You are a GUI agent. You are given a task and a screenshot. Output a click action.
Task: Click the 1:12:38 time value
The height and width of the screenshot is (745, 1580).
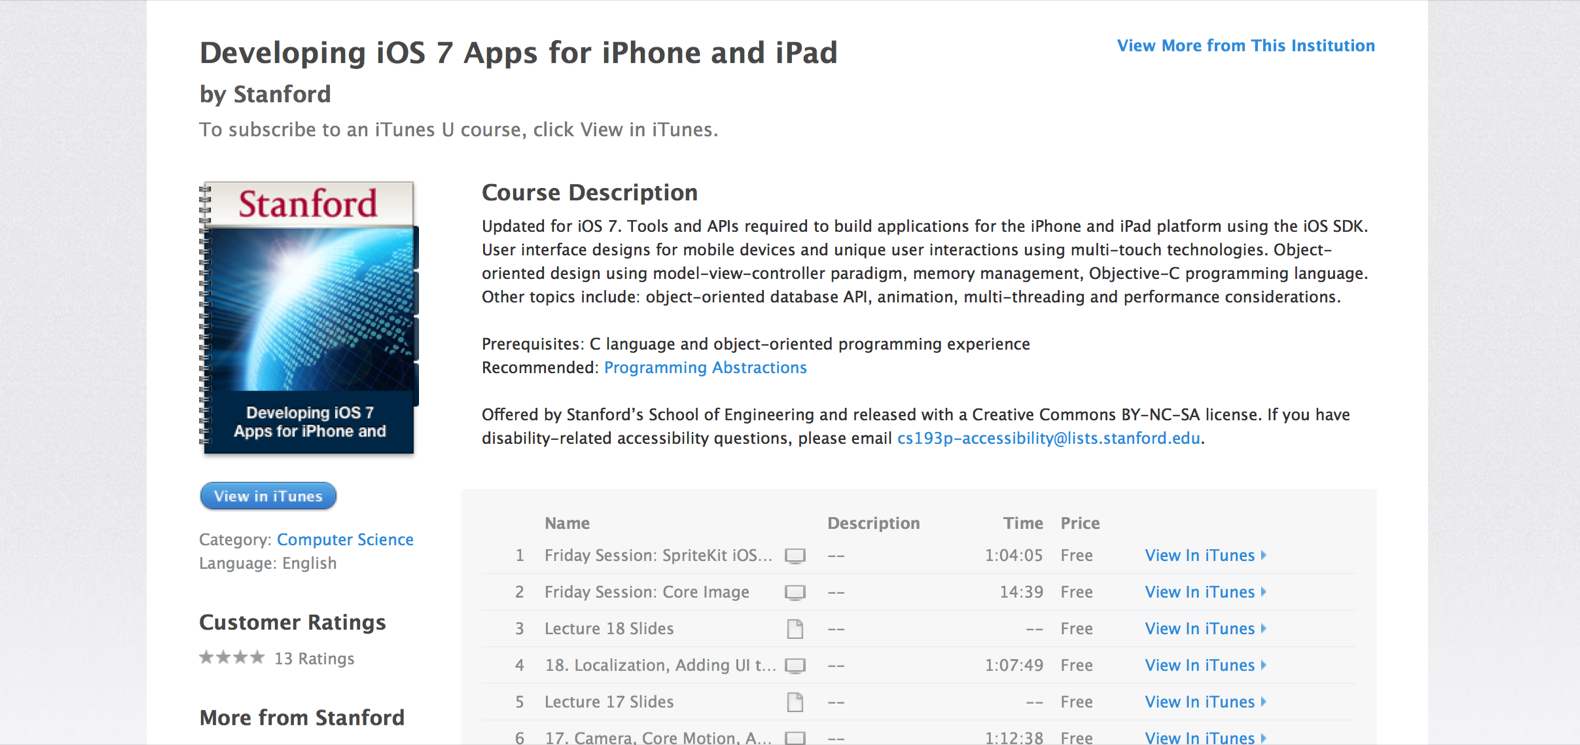click(x=1014, y=737)
